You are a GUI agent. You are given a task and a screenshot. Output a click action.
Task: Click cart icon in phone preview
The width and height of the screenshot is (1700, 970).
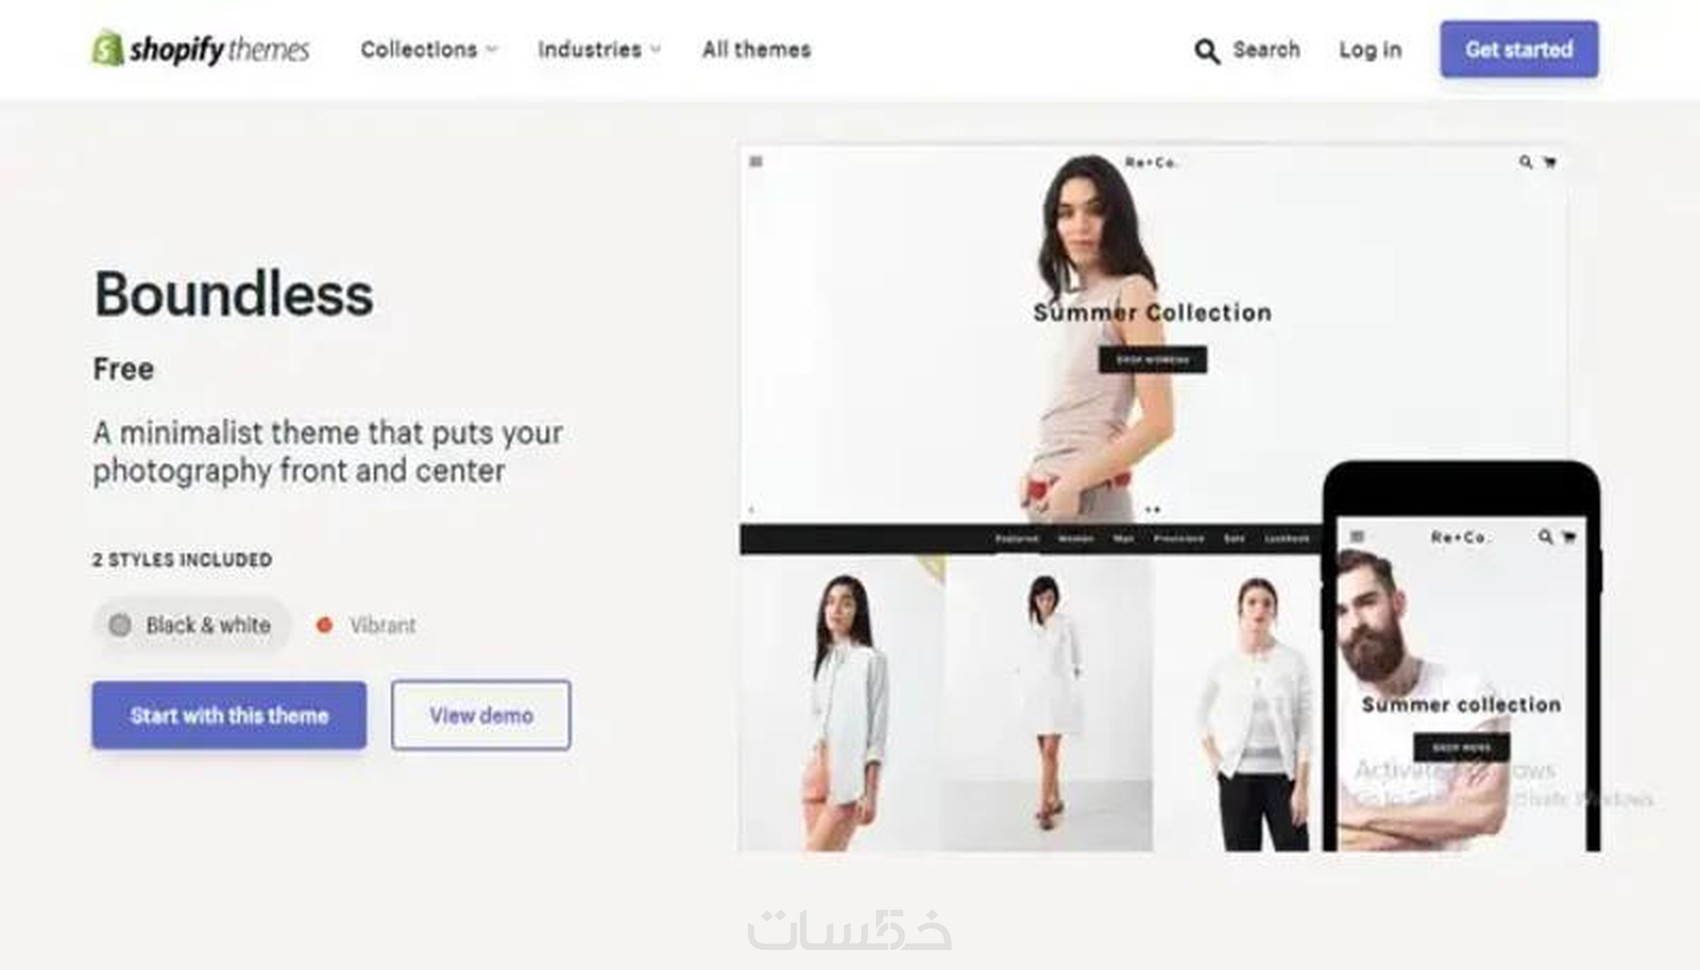(1569, 537)
